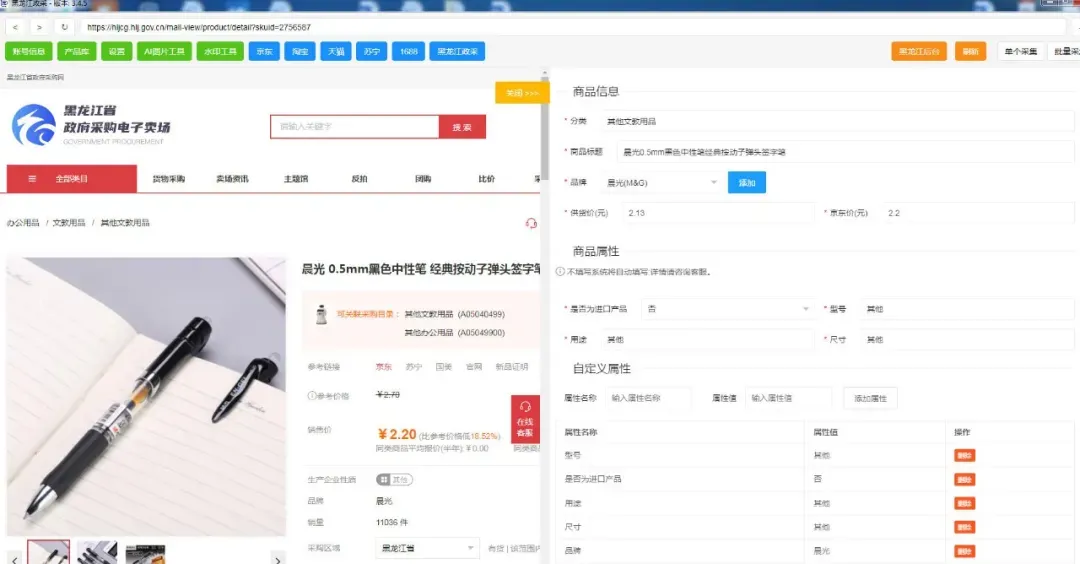The height and width of the screenshot is (564, 1080).
Task: Click 文教用品 in the breadcrumb
Action: click(69, 223)
